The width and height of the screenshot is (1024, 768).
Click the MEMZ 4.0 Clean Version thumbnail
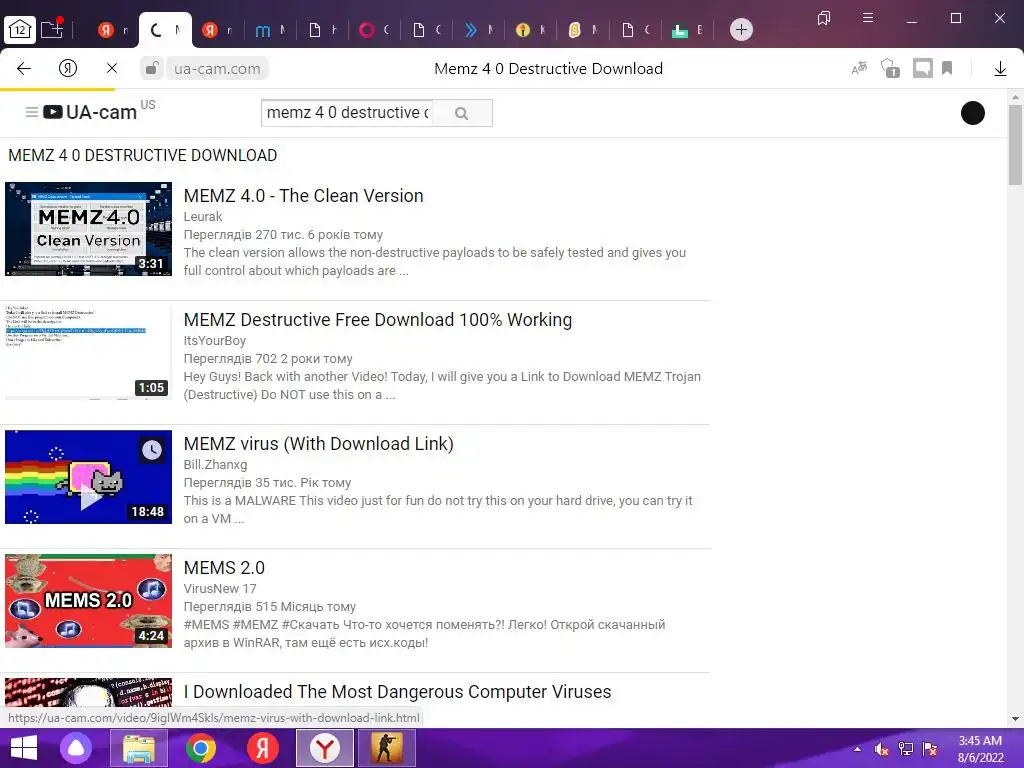(x=88, y=229)
